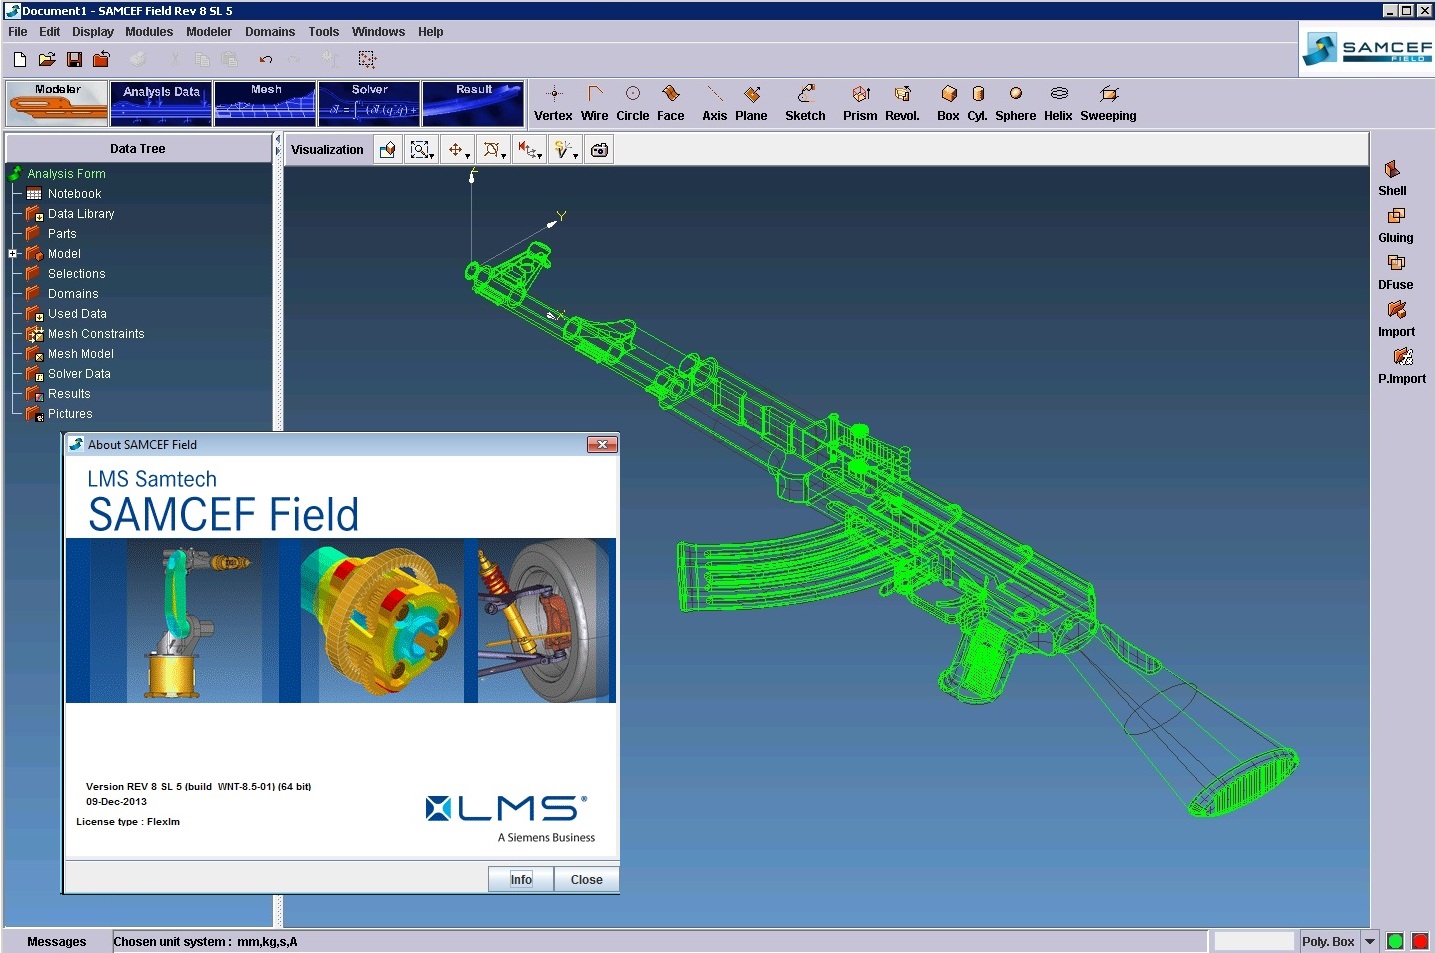The image size is (1436, 953).
Task: Open the Display menu
Action: tap(93, 32)
